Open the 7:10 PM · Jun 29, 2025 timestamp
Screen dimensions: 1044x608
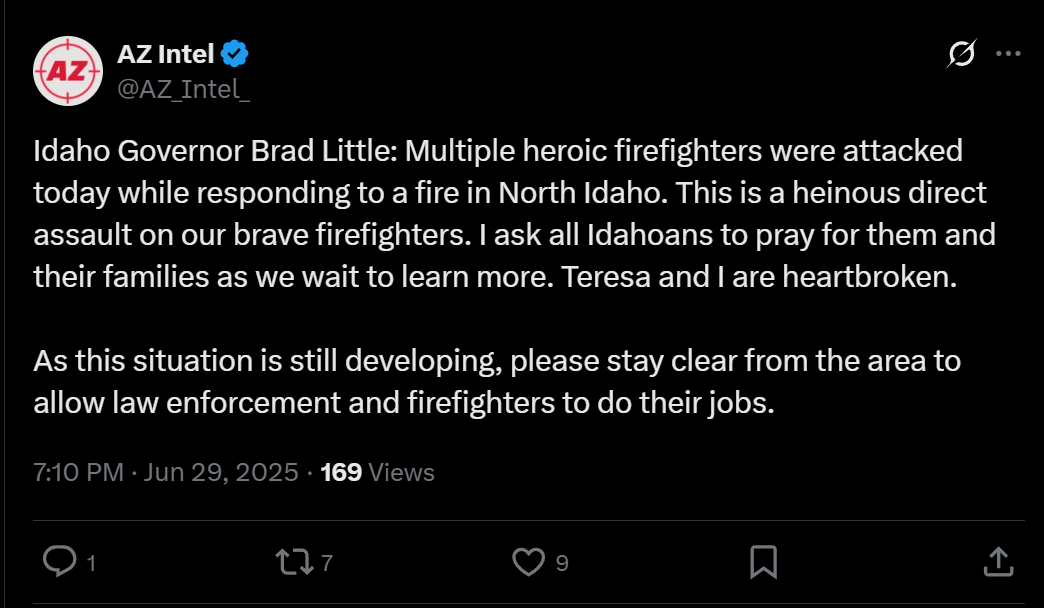166,472
